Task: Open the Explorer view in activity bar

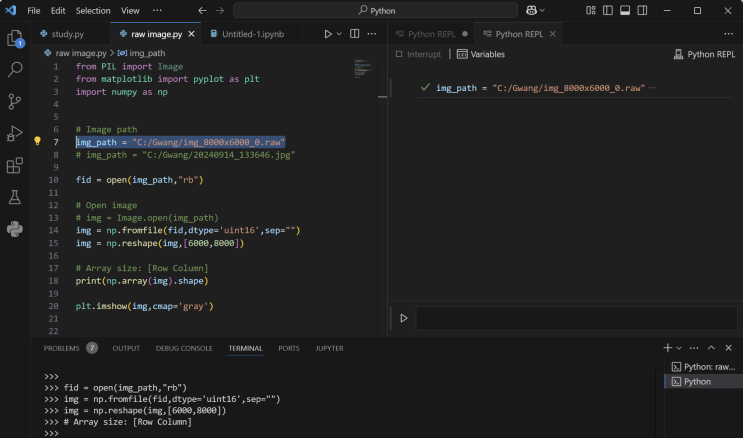Action: [15, 39]
